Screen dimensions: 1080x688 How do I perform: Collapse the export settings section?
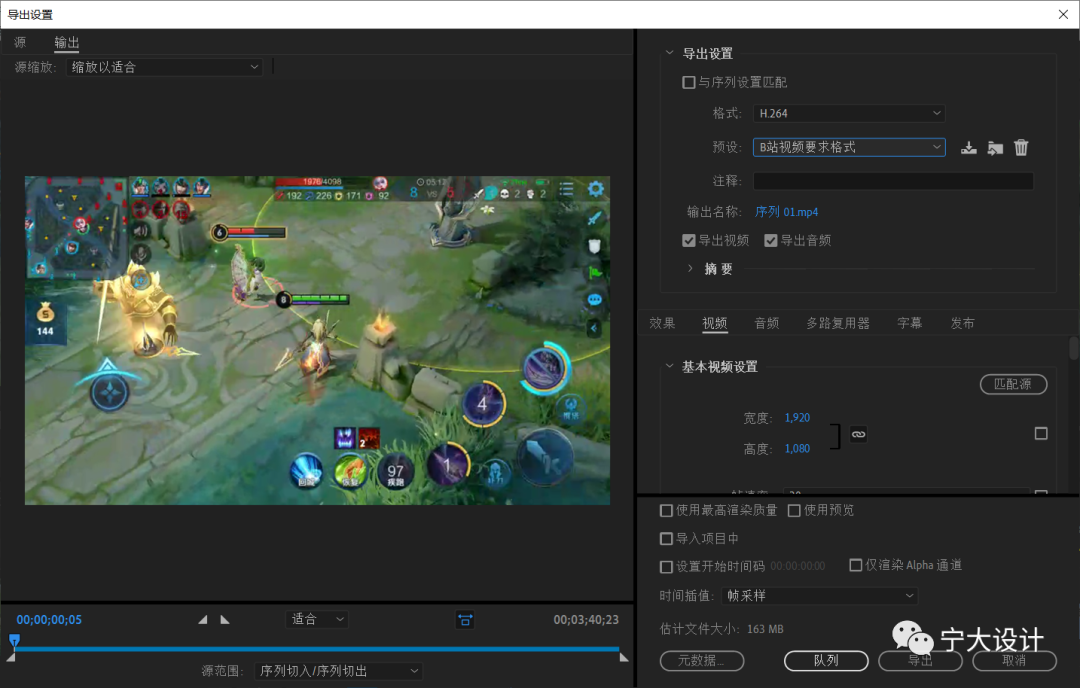click(669, 53)
